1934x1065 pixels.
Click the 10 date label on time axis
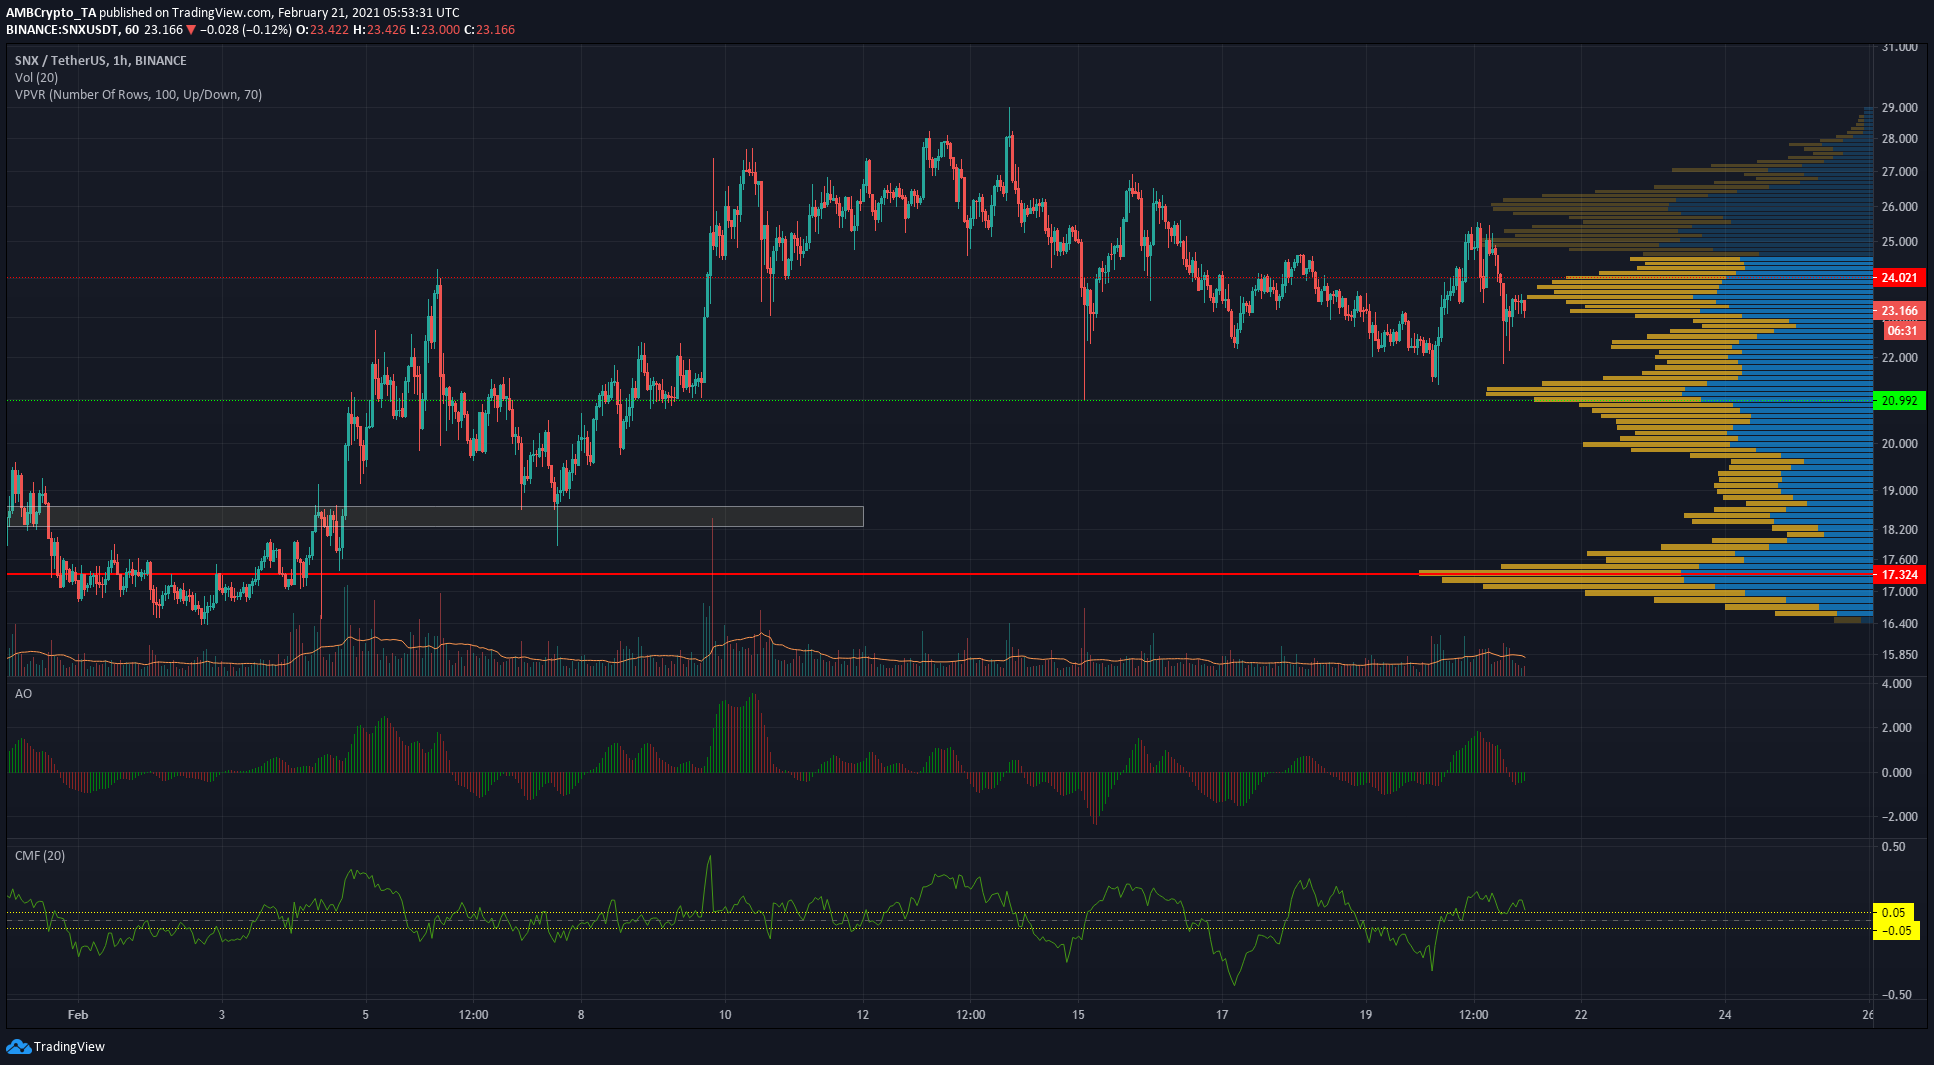pos(725,1014)
